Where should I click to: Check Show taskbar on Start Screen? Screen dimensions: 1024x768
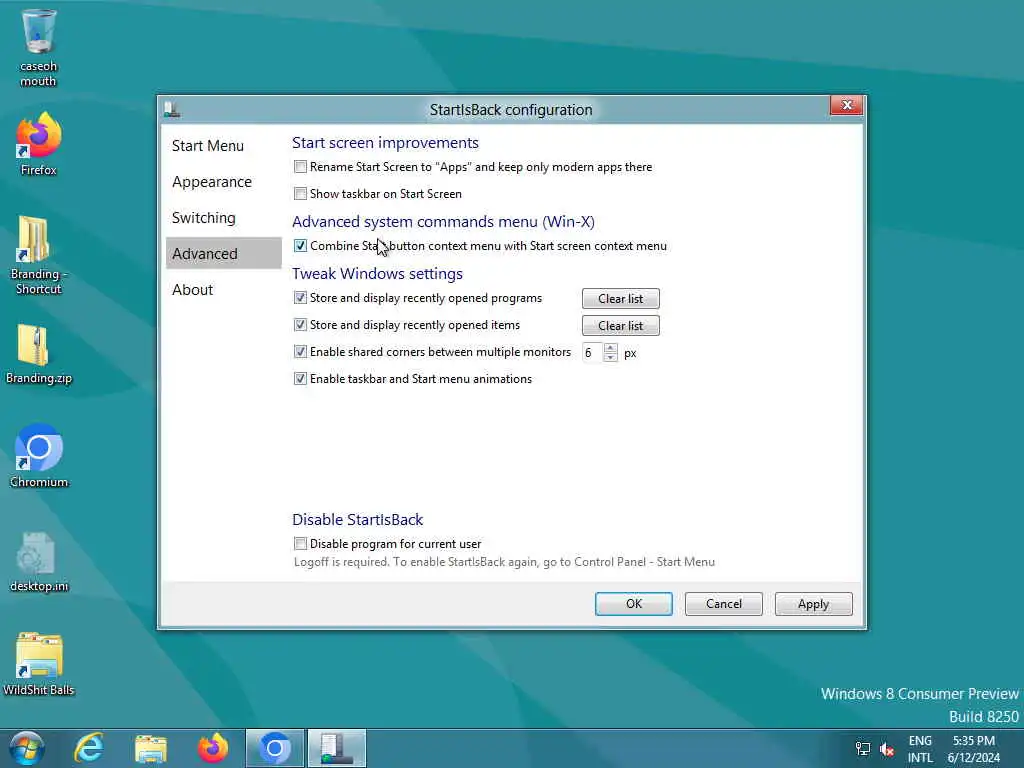[300, 194]
